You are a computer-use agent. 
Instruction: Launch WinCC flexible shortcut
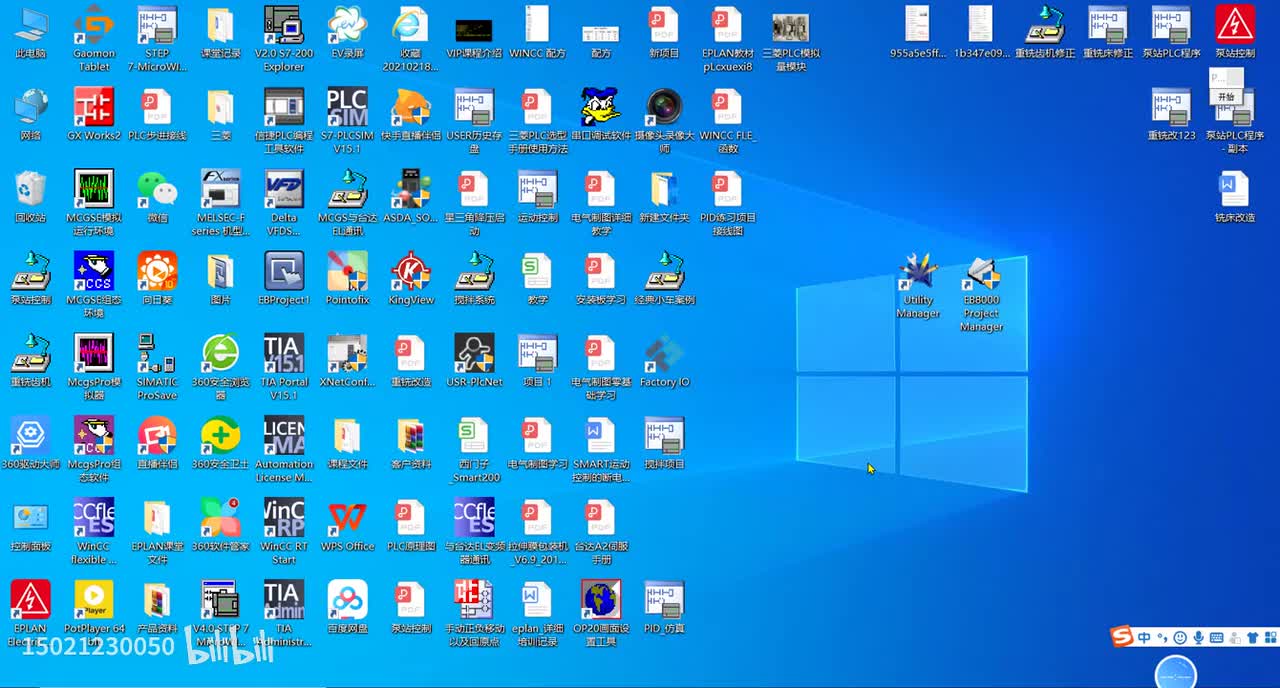pyautogui.click(x=94, y=531)
